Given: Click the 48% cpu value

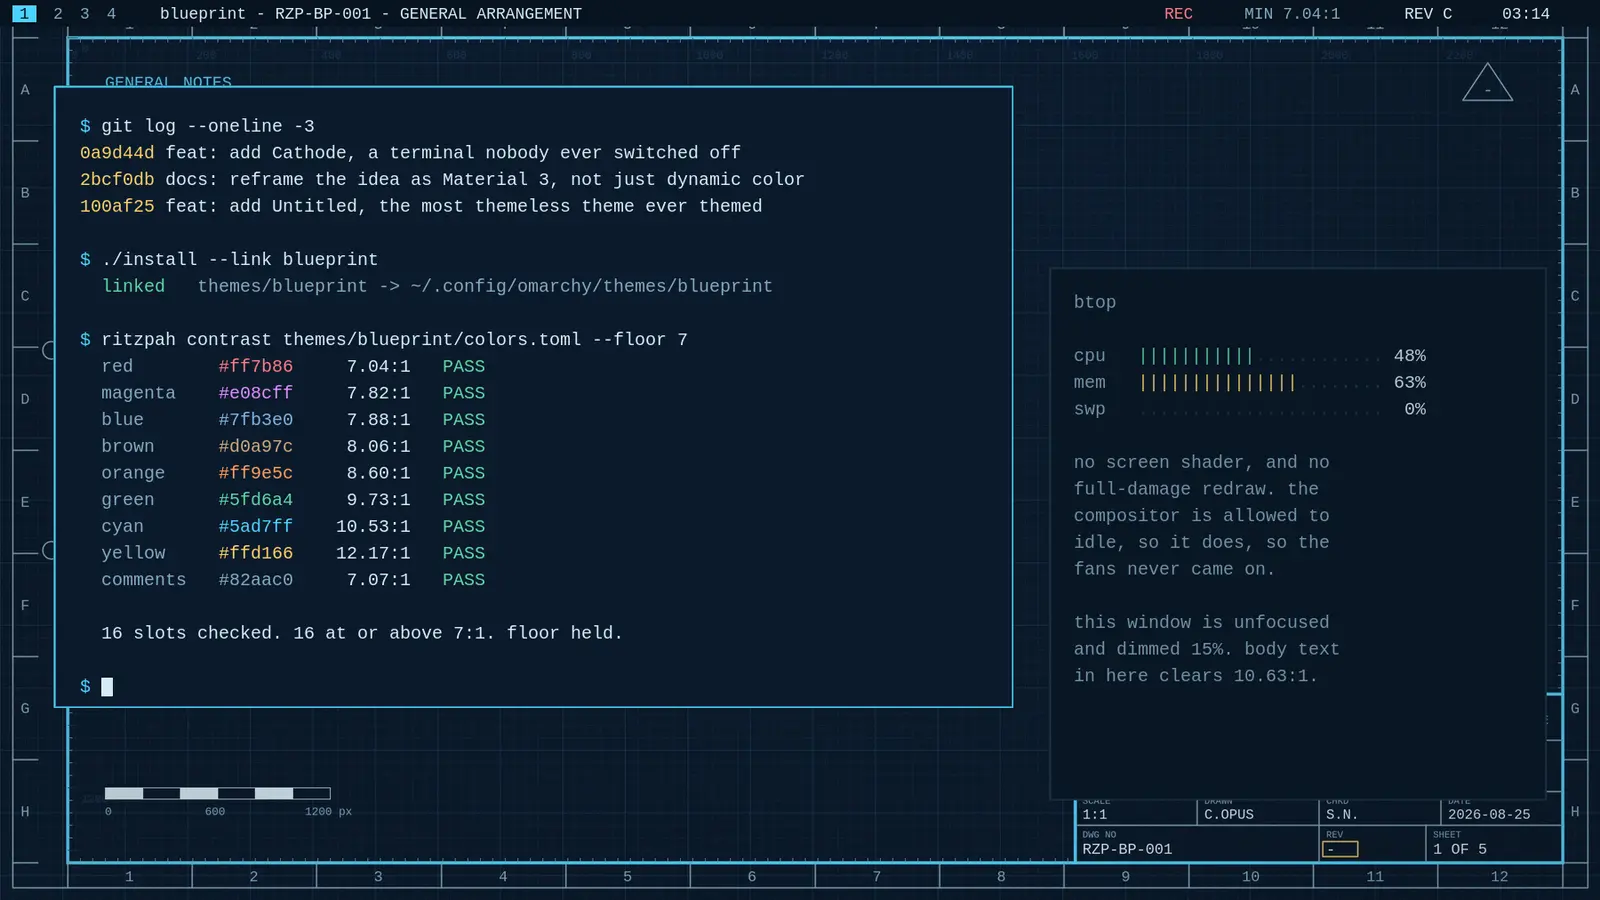Looking at the screenshot, I should [1410, 356].
